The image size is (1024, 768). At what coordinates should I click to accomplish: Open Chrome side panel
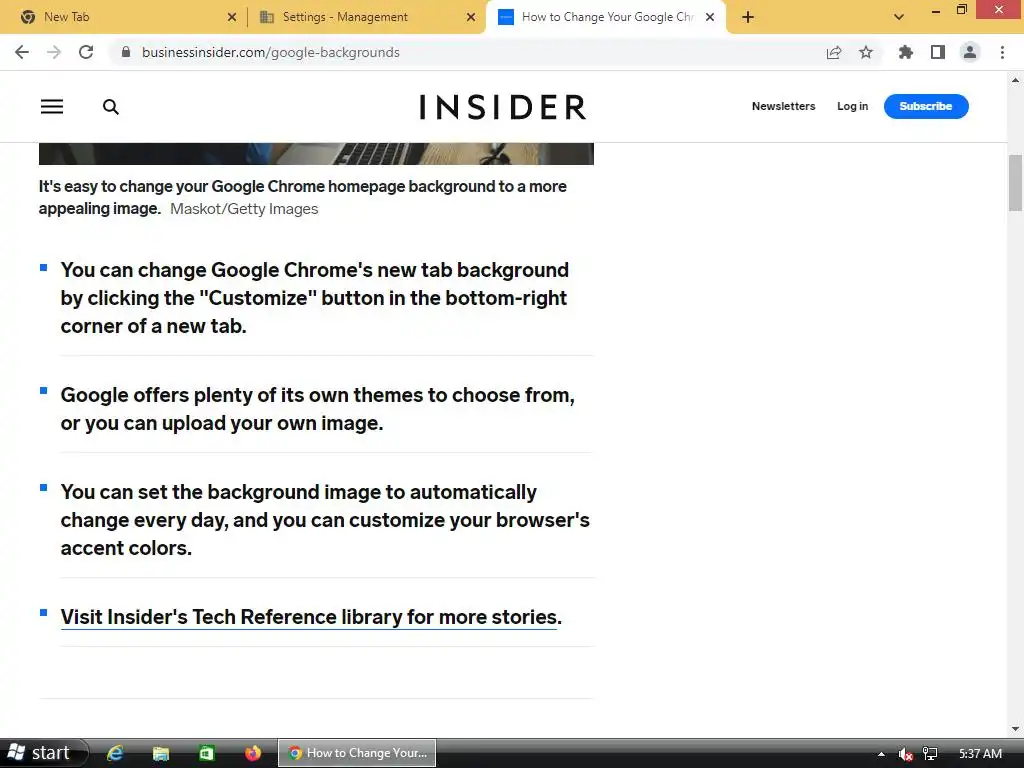click(x=938, y=52)
